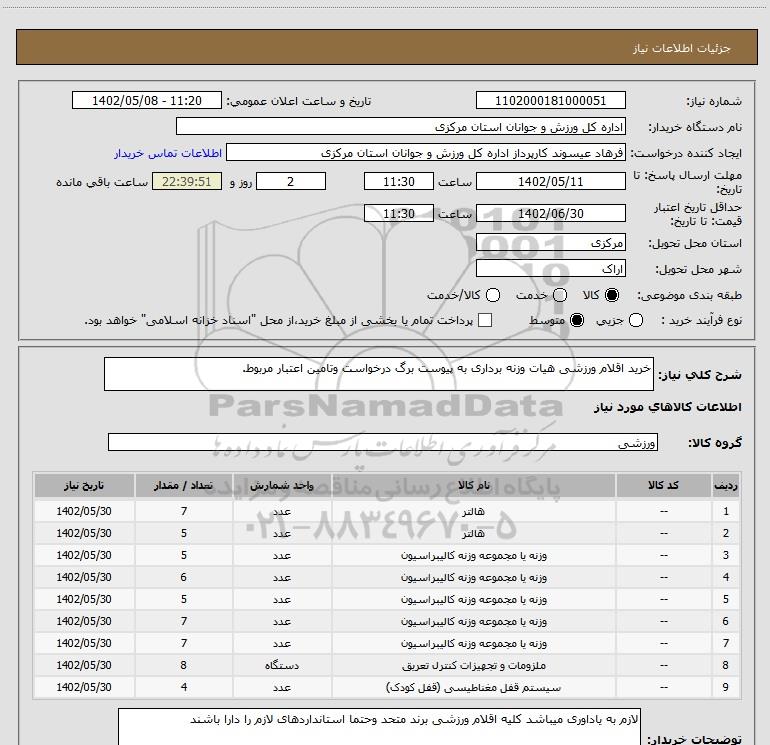Click the کد کالا column header
Screen dimensions: 770x745
663,486
